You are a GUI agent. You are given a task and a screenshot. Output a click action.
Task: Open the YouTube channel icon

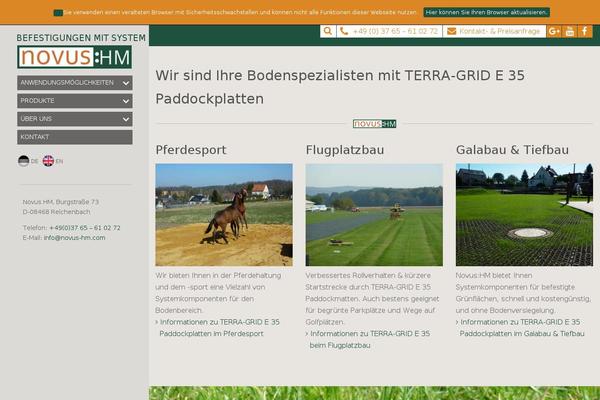click(x=570, y=31)
